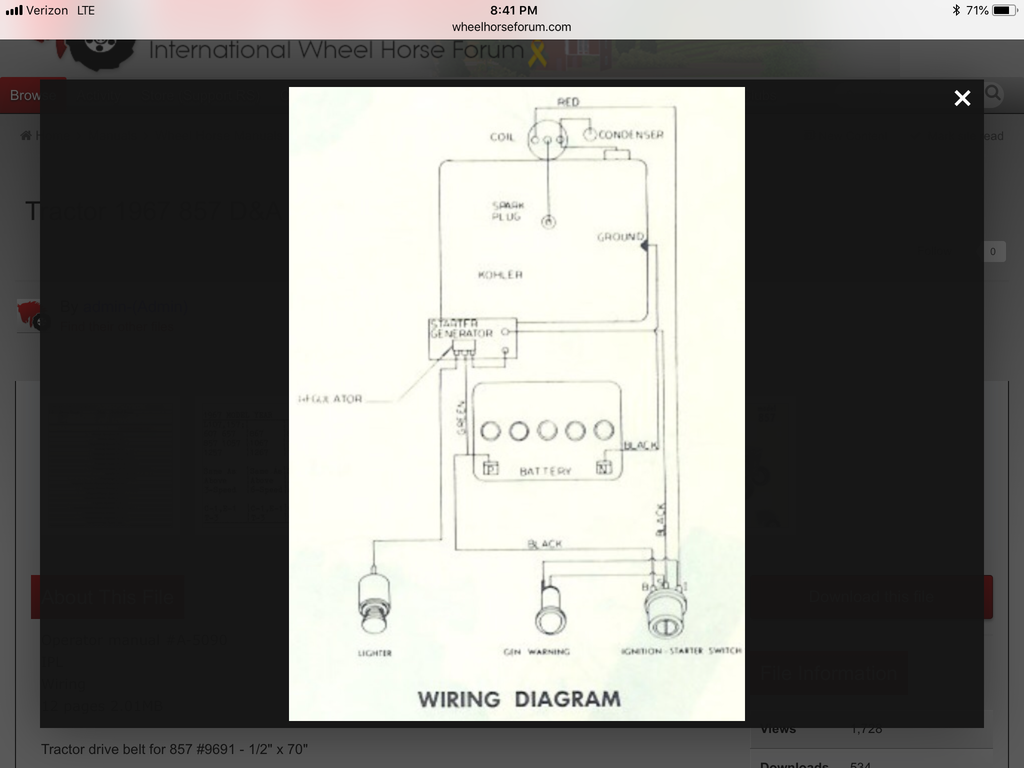Tap the International Wheel Horse Forum title
The image size is (1024, 768).
(x=336, y=50)
